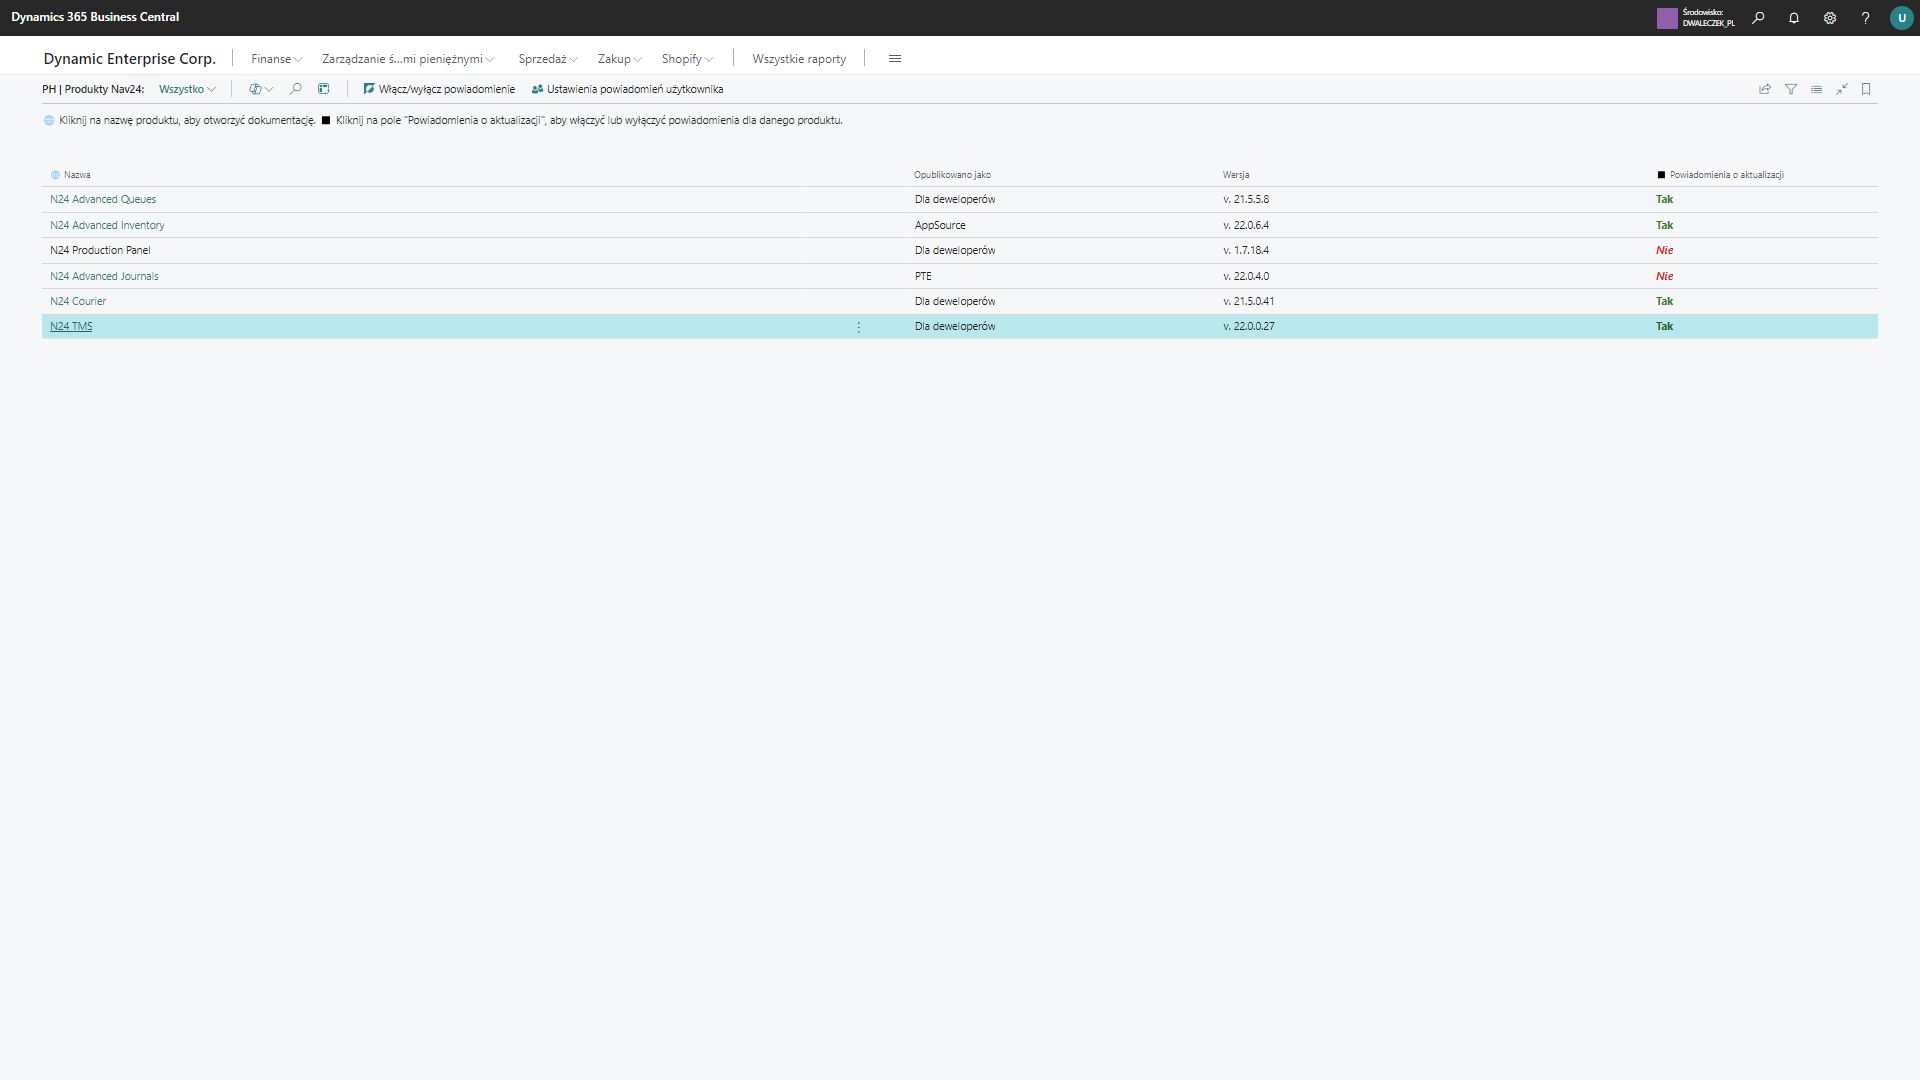The image size is (1920, 1080).
Task: Open the Zakup menu dropdown
Action: click(618, 59)
